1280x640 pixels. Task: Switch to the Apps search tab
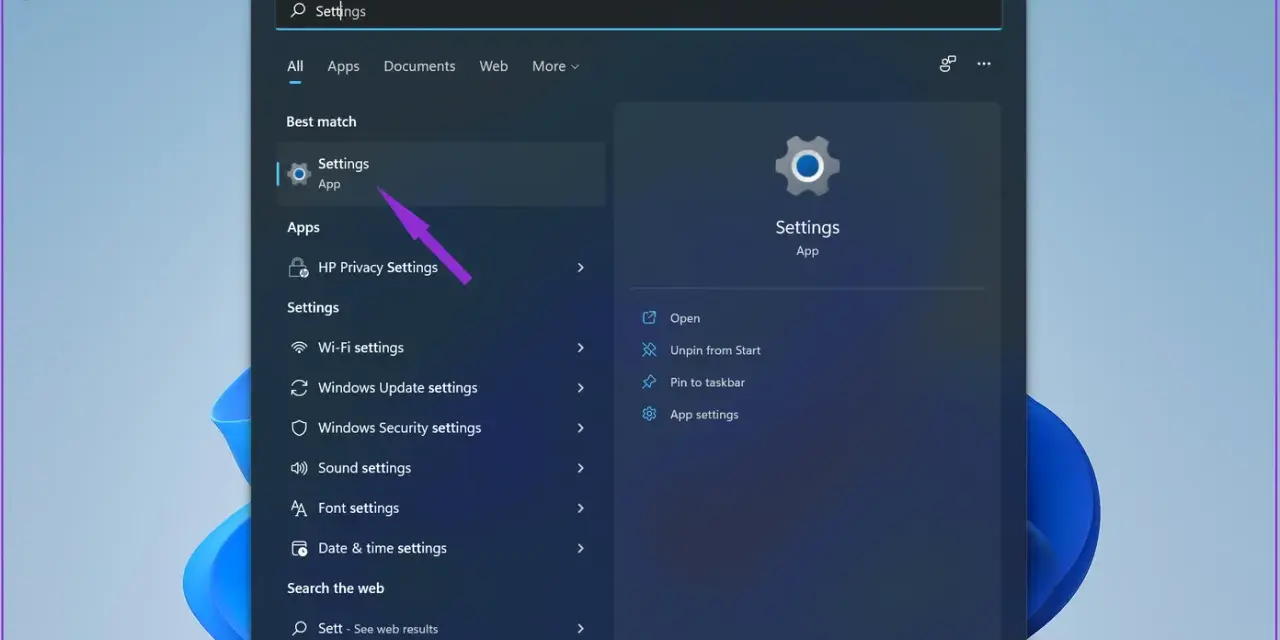coord(343,66)
